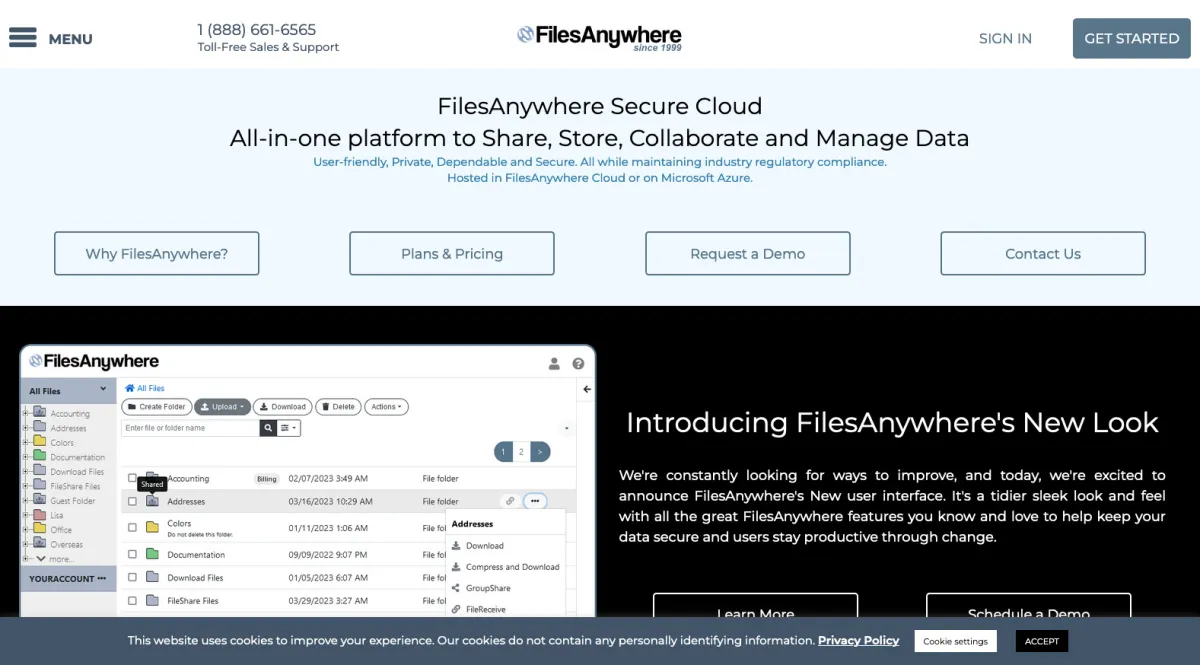Click the Overseas shared folder icon in tree
The image size is (1200, 665).
tap(40, 544)
